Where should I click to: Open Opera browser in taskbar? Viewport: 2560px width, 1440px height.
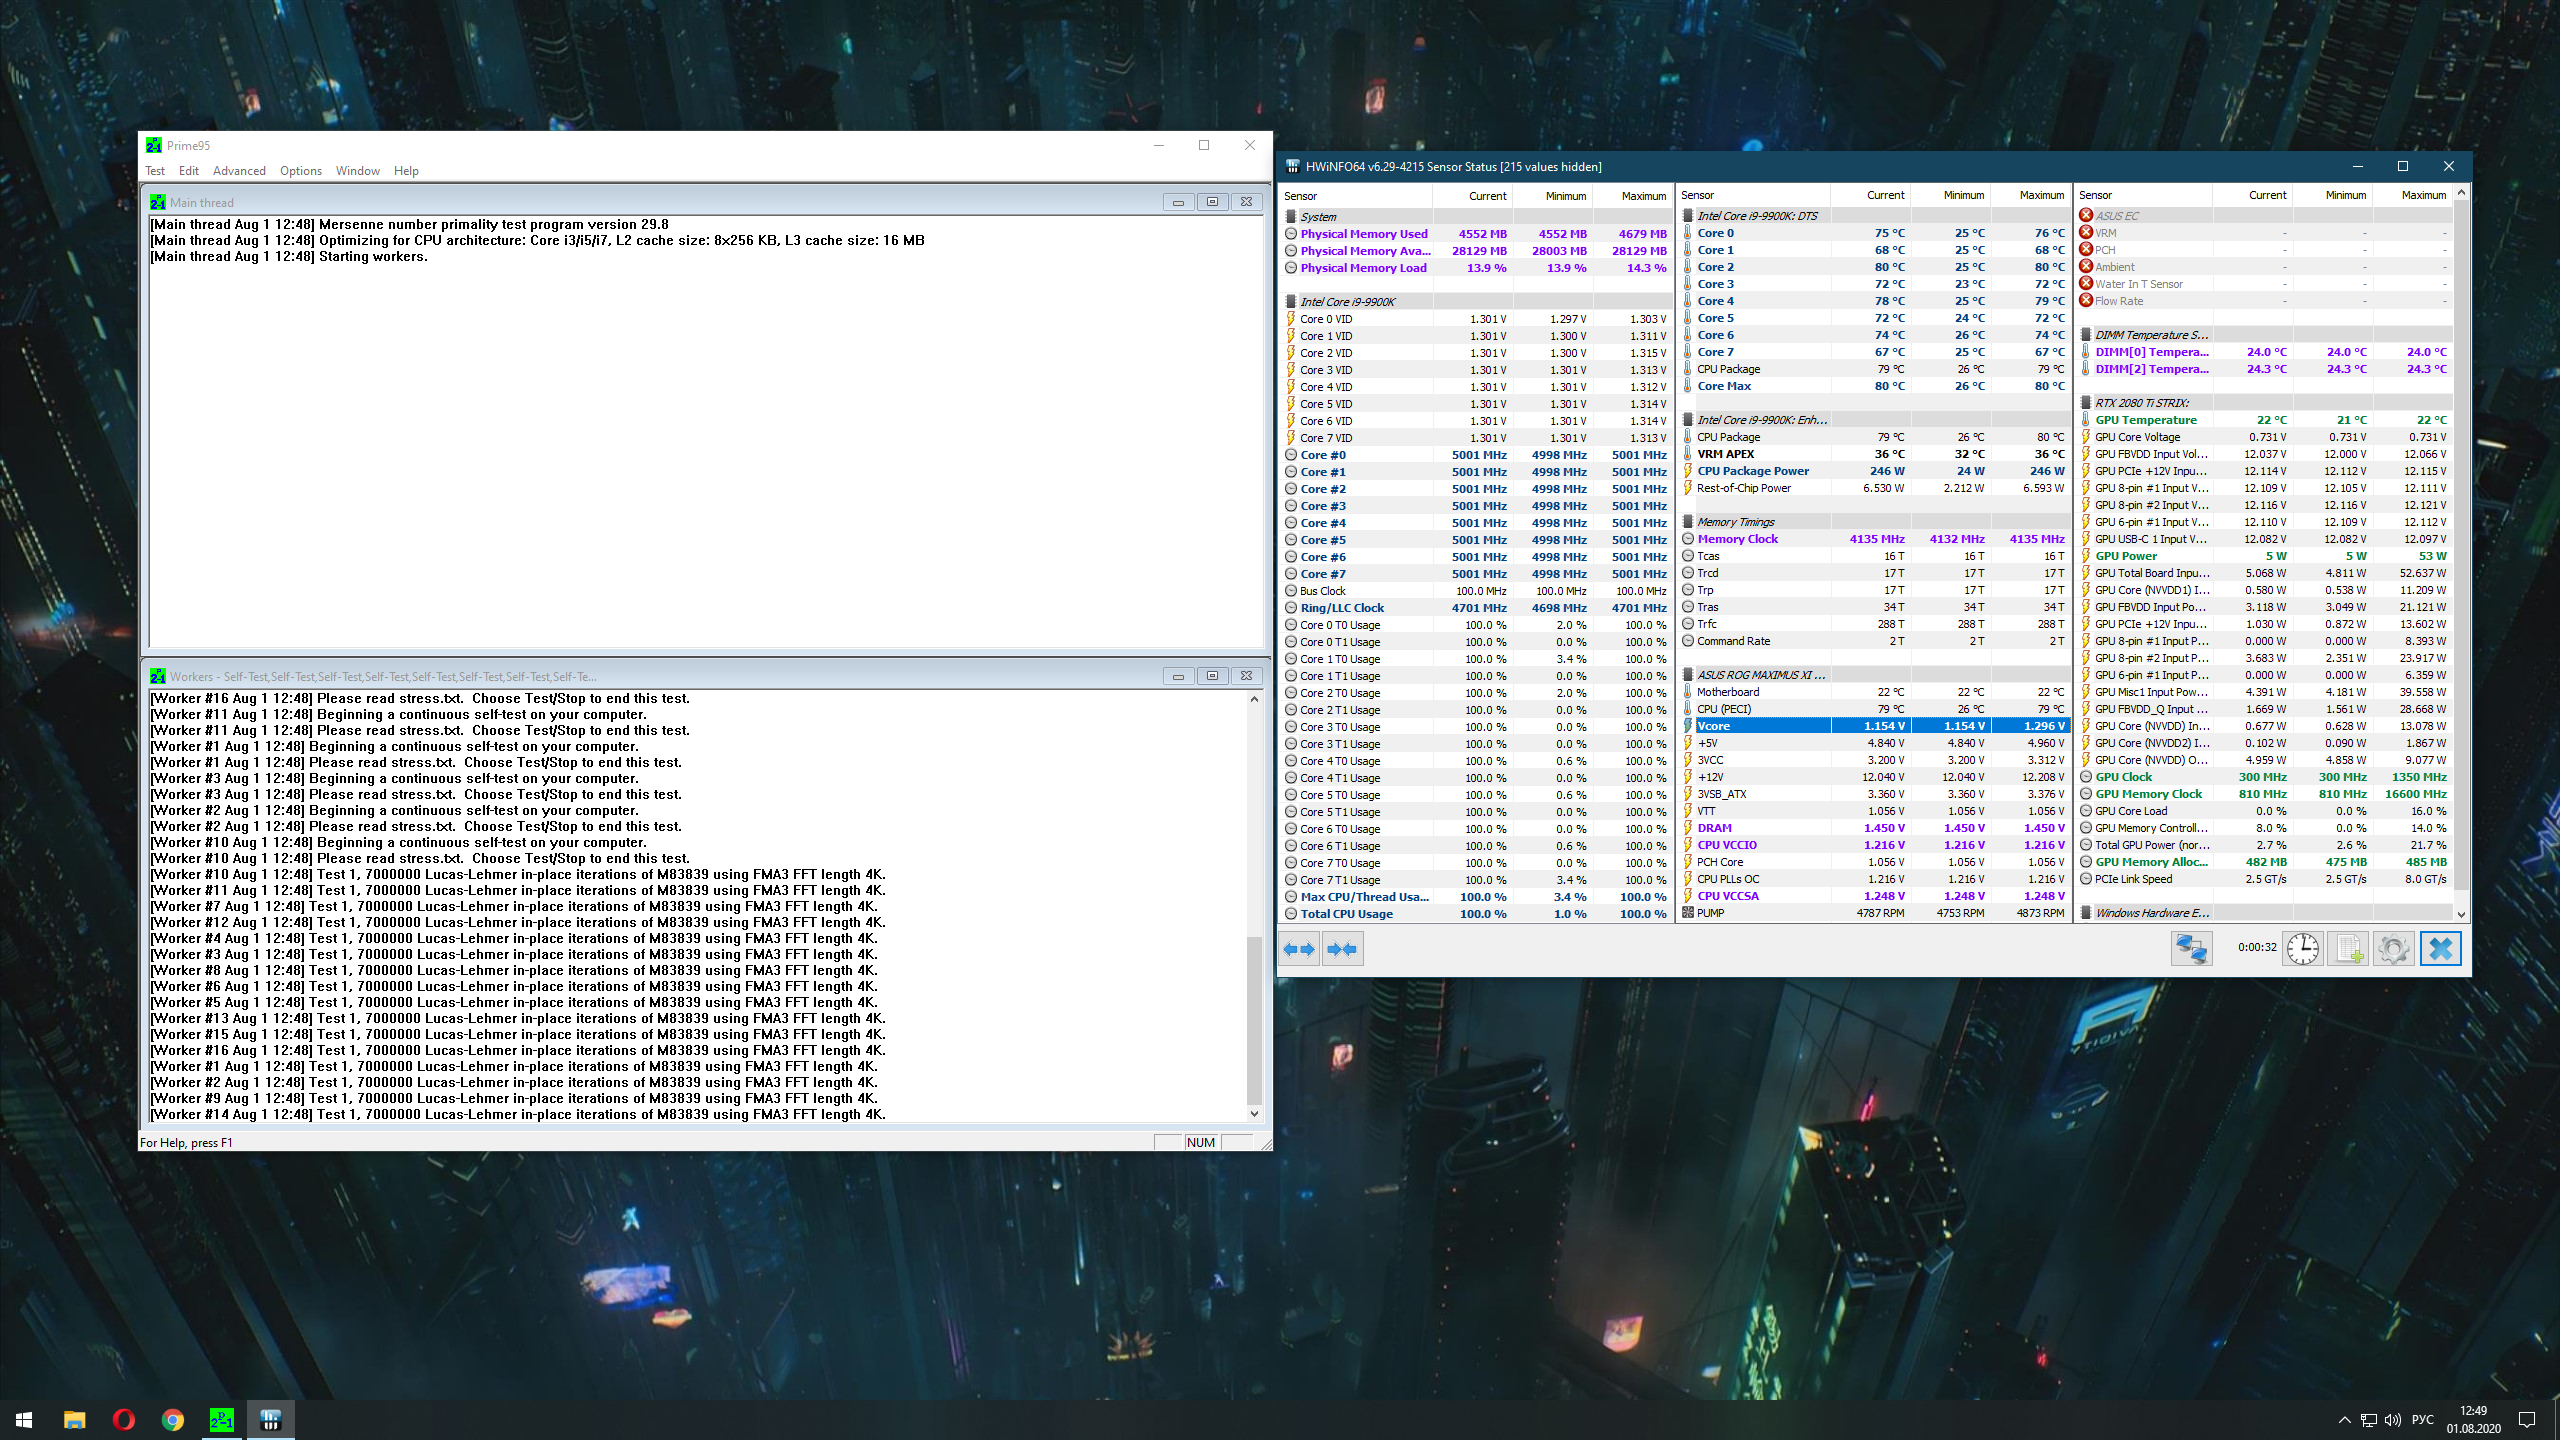point(124,1419)
